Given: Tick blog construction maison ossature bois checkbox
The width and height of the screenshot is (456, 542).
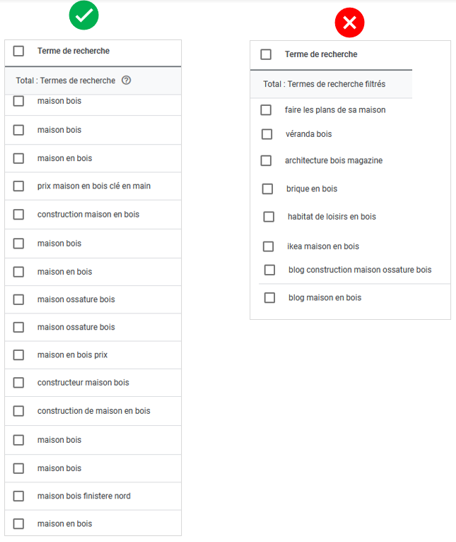Looking at the screenshot, I should 270,270.
